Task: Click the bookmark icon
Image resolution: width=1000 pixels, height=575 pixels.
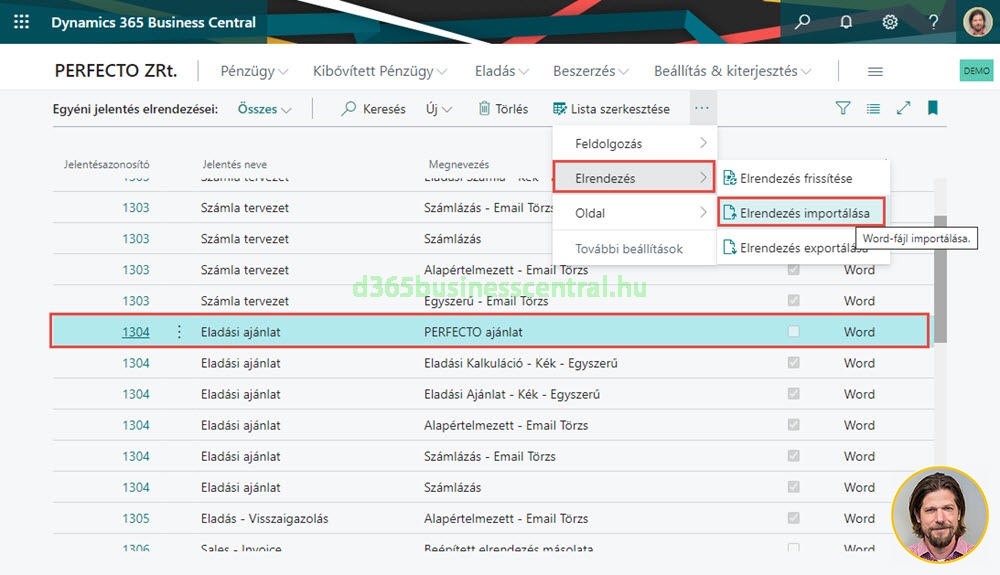Action: (x=932, y=108)
